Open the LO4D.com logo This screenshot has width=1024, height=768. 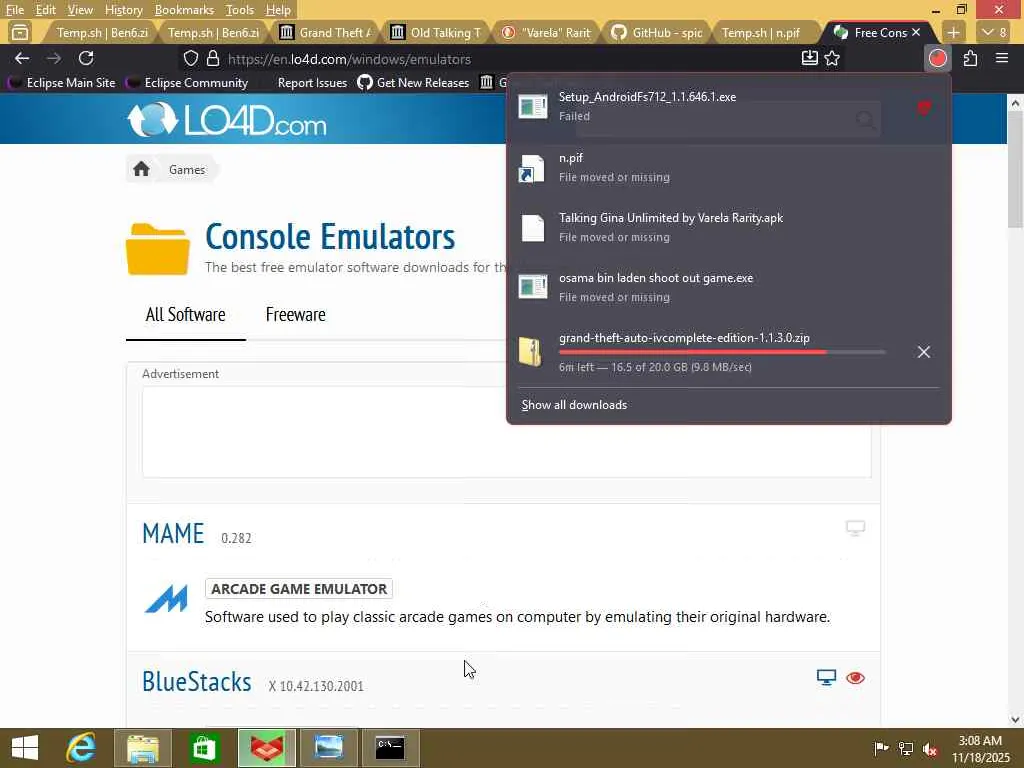[x=227, y=120]
